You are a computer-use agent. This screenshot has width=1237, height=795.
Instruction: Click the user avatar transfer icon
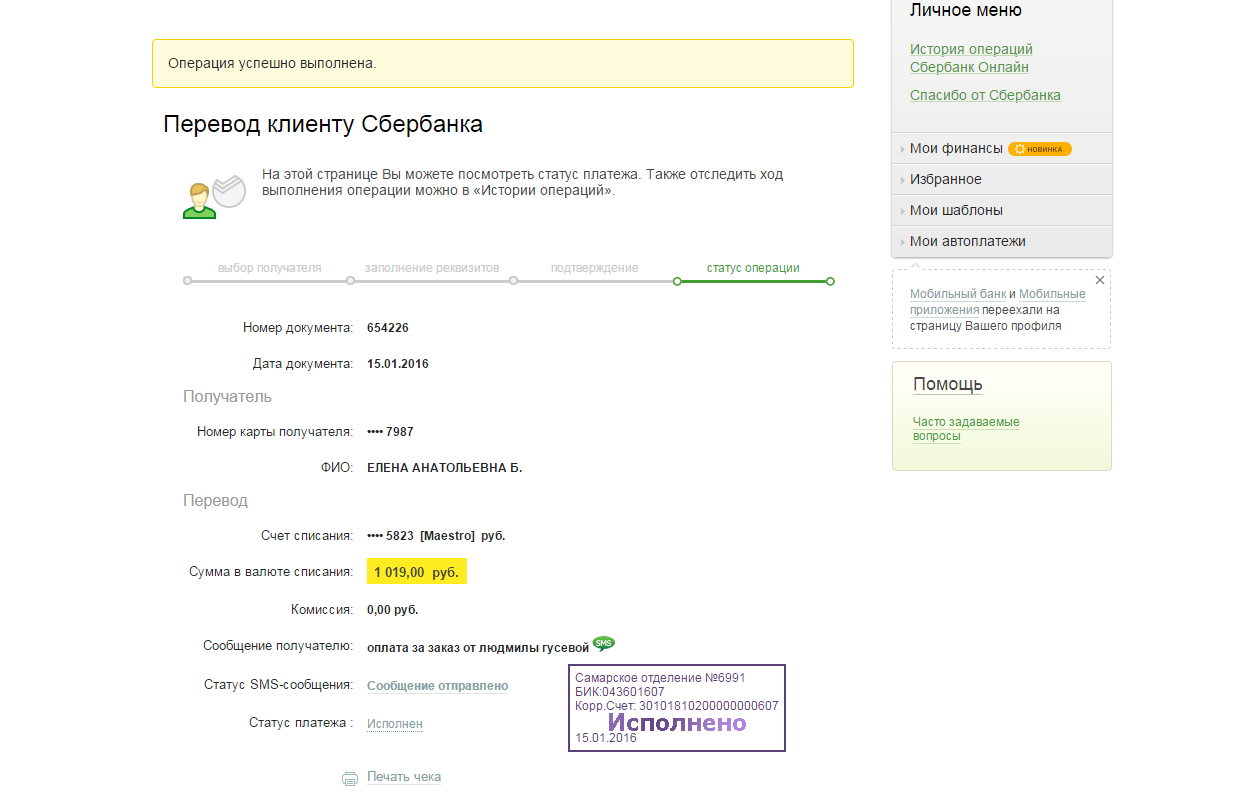click(213, 196)
